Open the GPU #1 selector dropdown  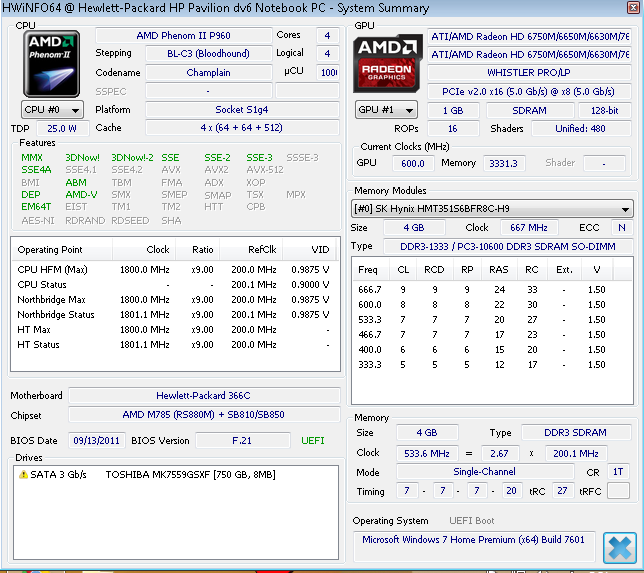[386, 110]
